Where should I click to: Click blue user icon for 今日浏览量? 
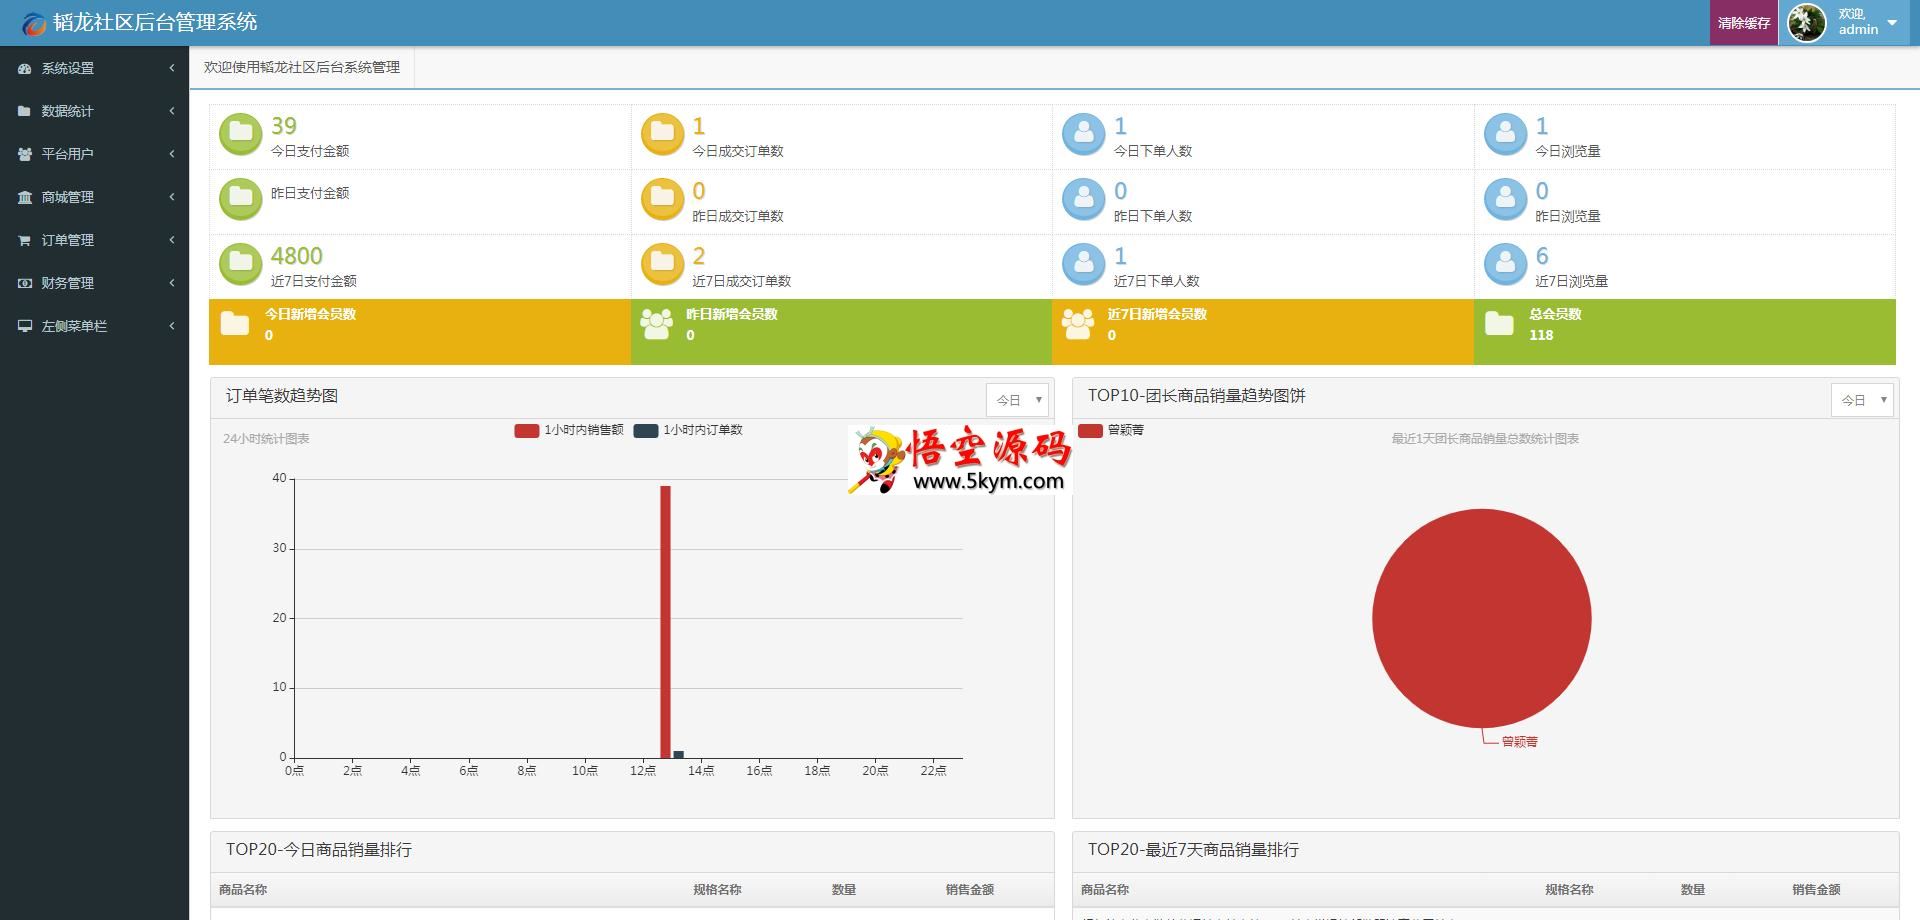point(1505,135)
